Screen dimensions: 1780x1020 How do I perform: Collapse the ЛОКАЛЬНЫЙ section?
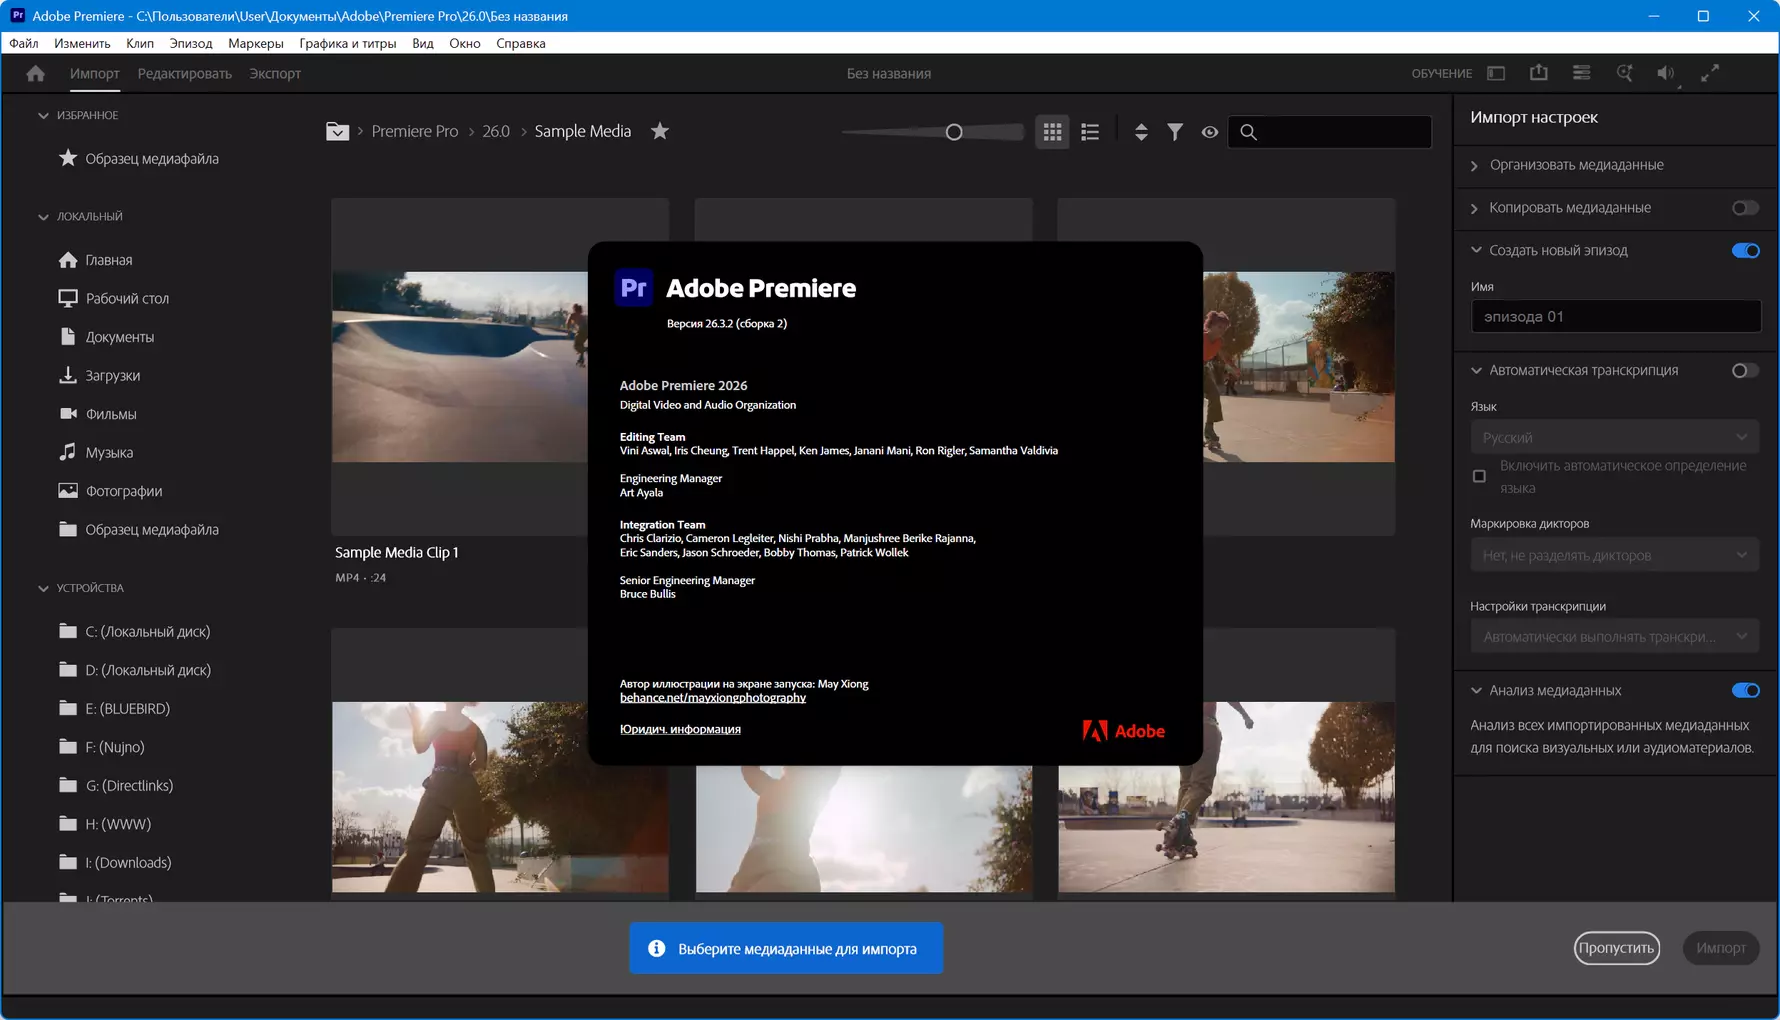(x=43, y=217)
